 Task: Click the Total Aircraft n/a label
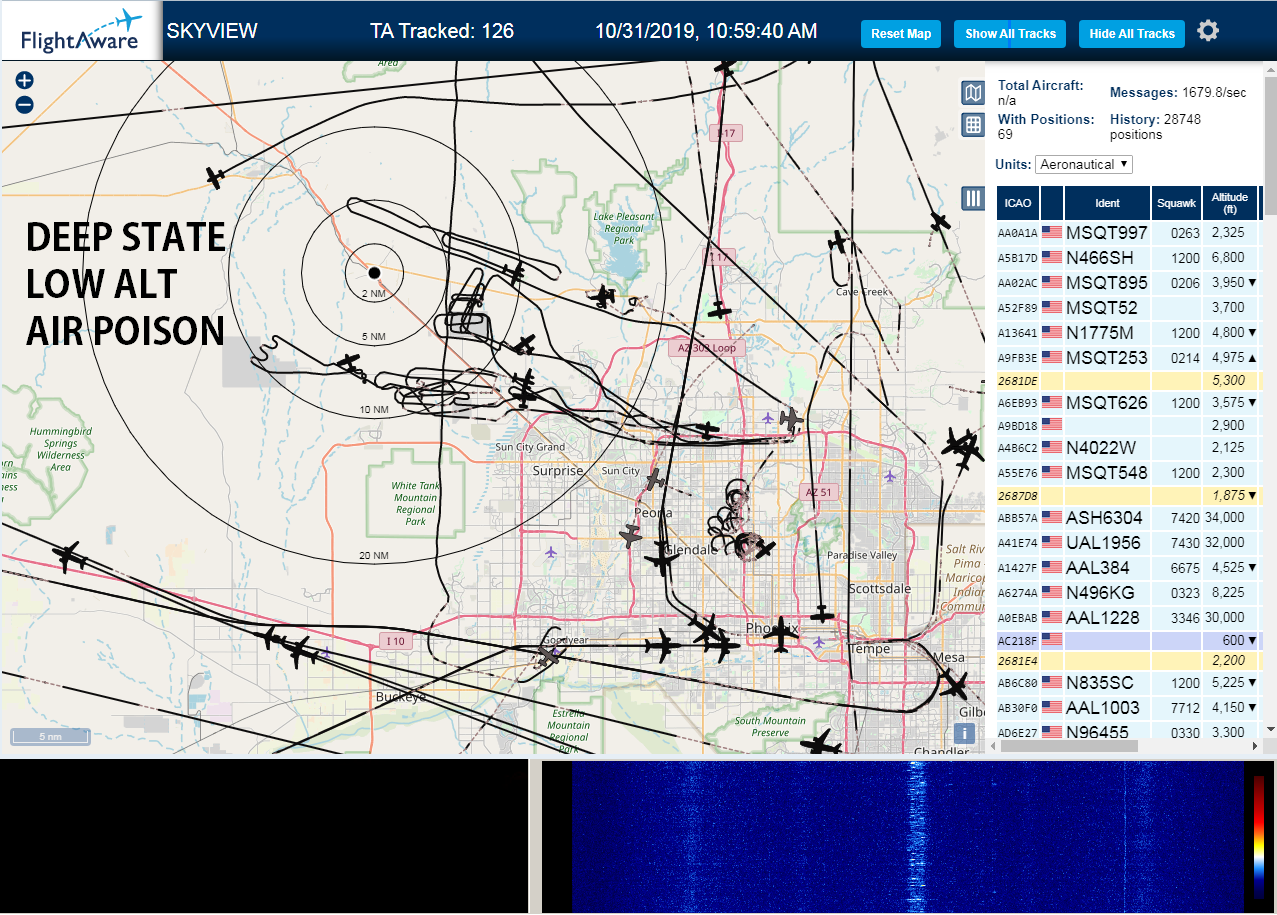click(1040, 92)
